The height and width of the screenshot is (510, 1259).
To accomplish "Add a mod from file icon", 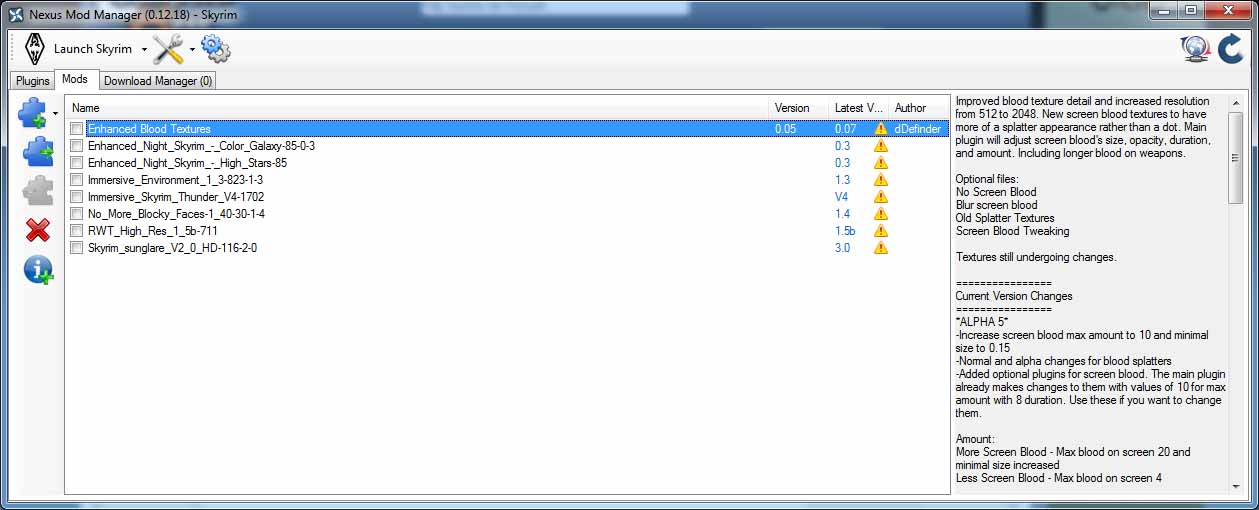I will pyautogui.click(x=32, y=113).
